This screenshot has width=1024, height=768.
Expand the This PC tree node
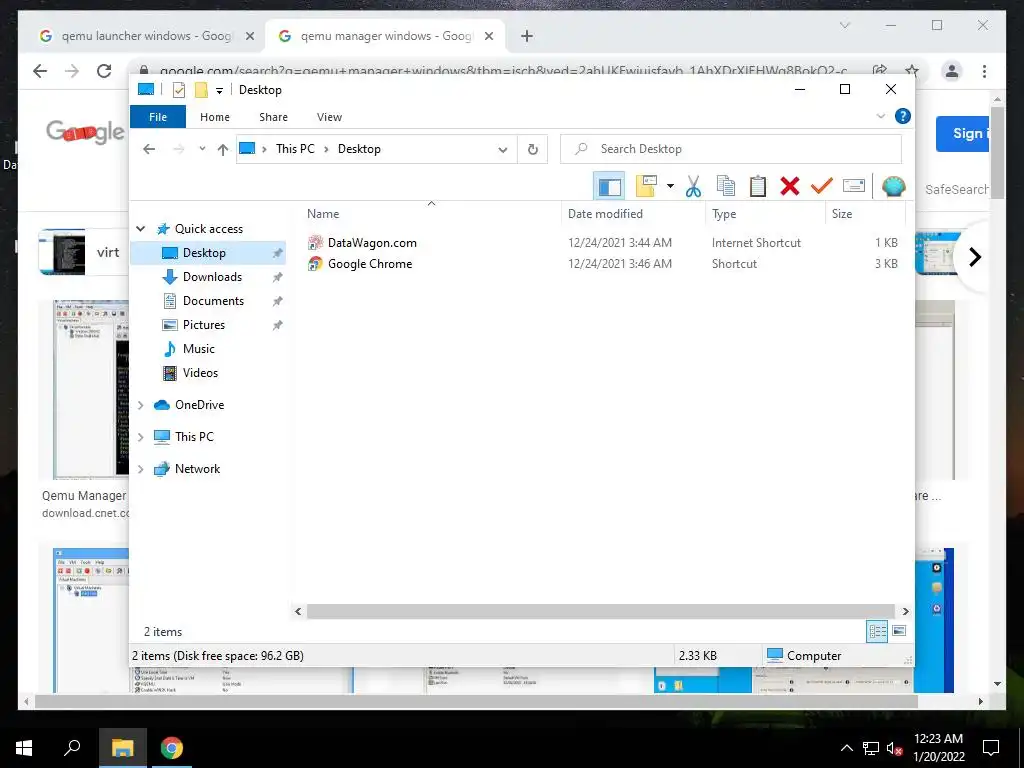point(140,437)
